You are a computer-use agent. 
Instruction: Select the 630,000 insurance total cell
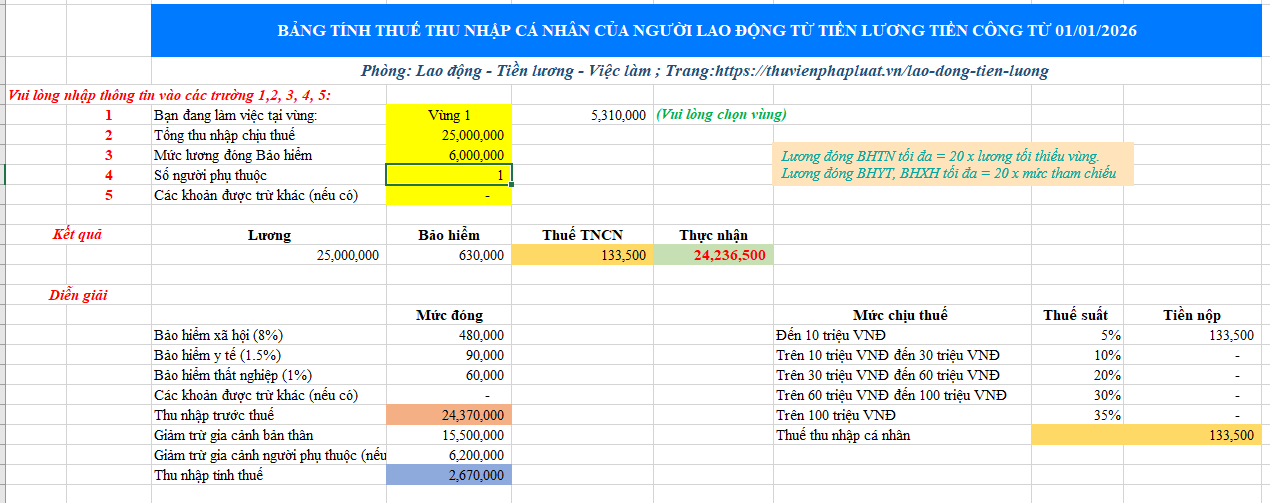point(448,255)
